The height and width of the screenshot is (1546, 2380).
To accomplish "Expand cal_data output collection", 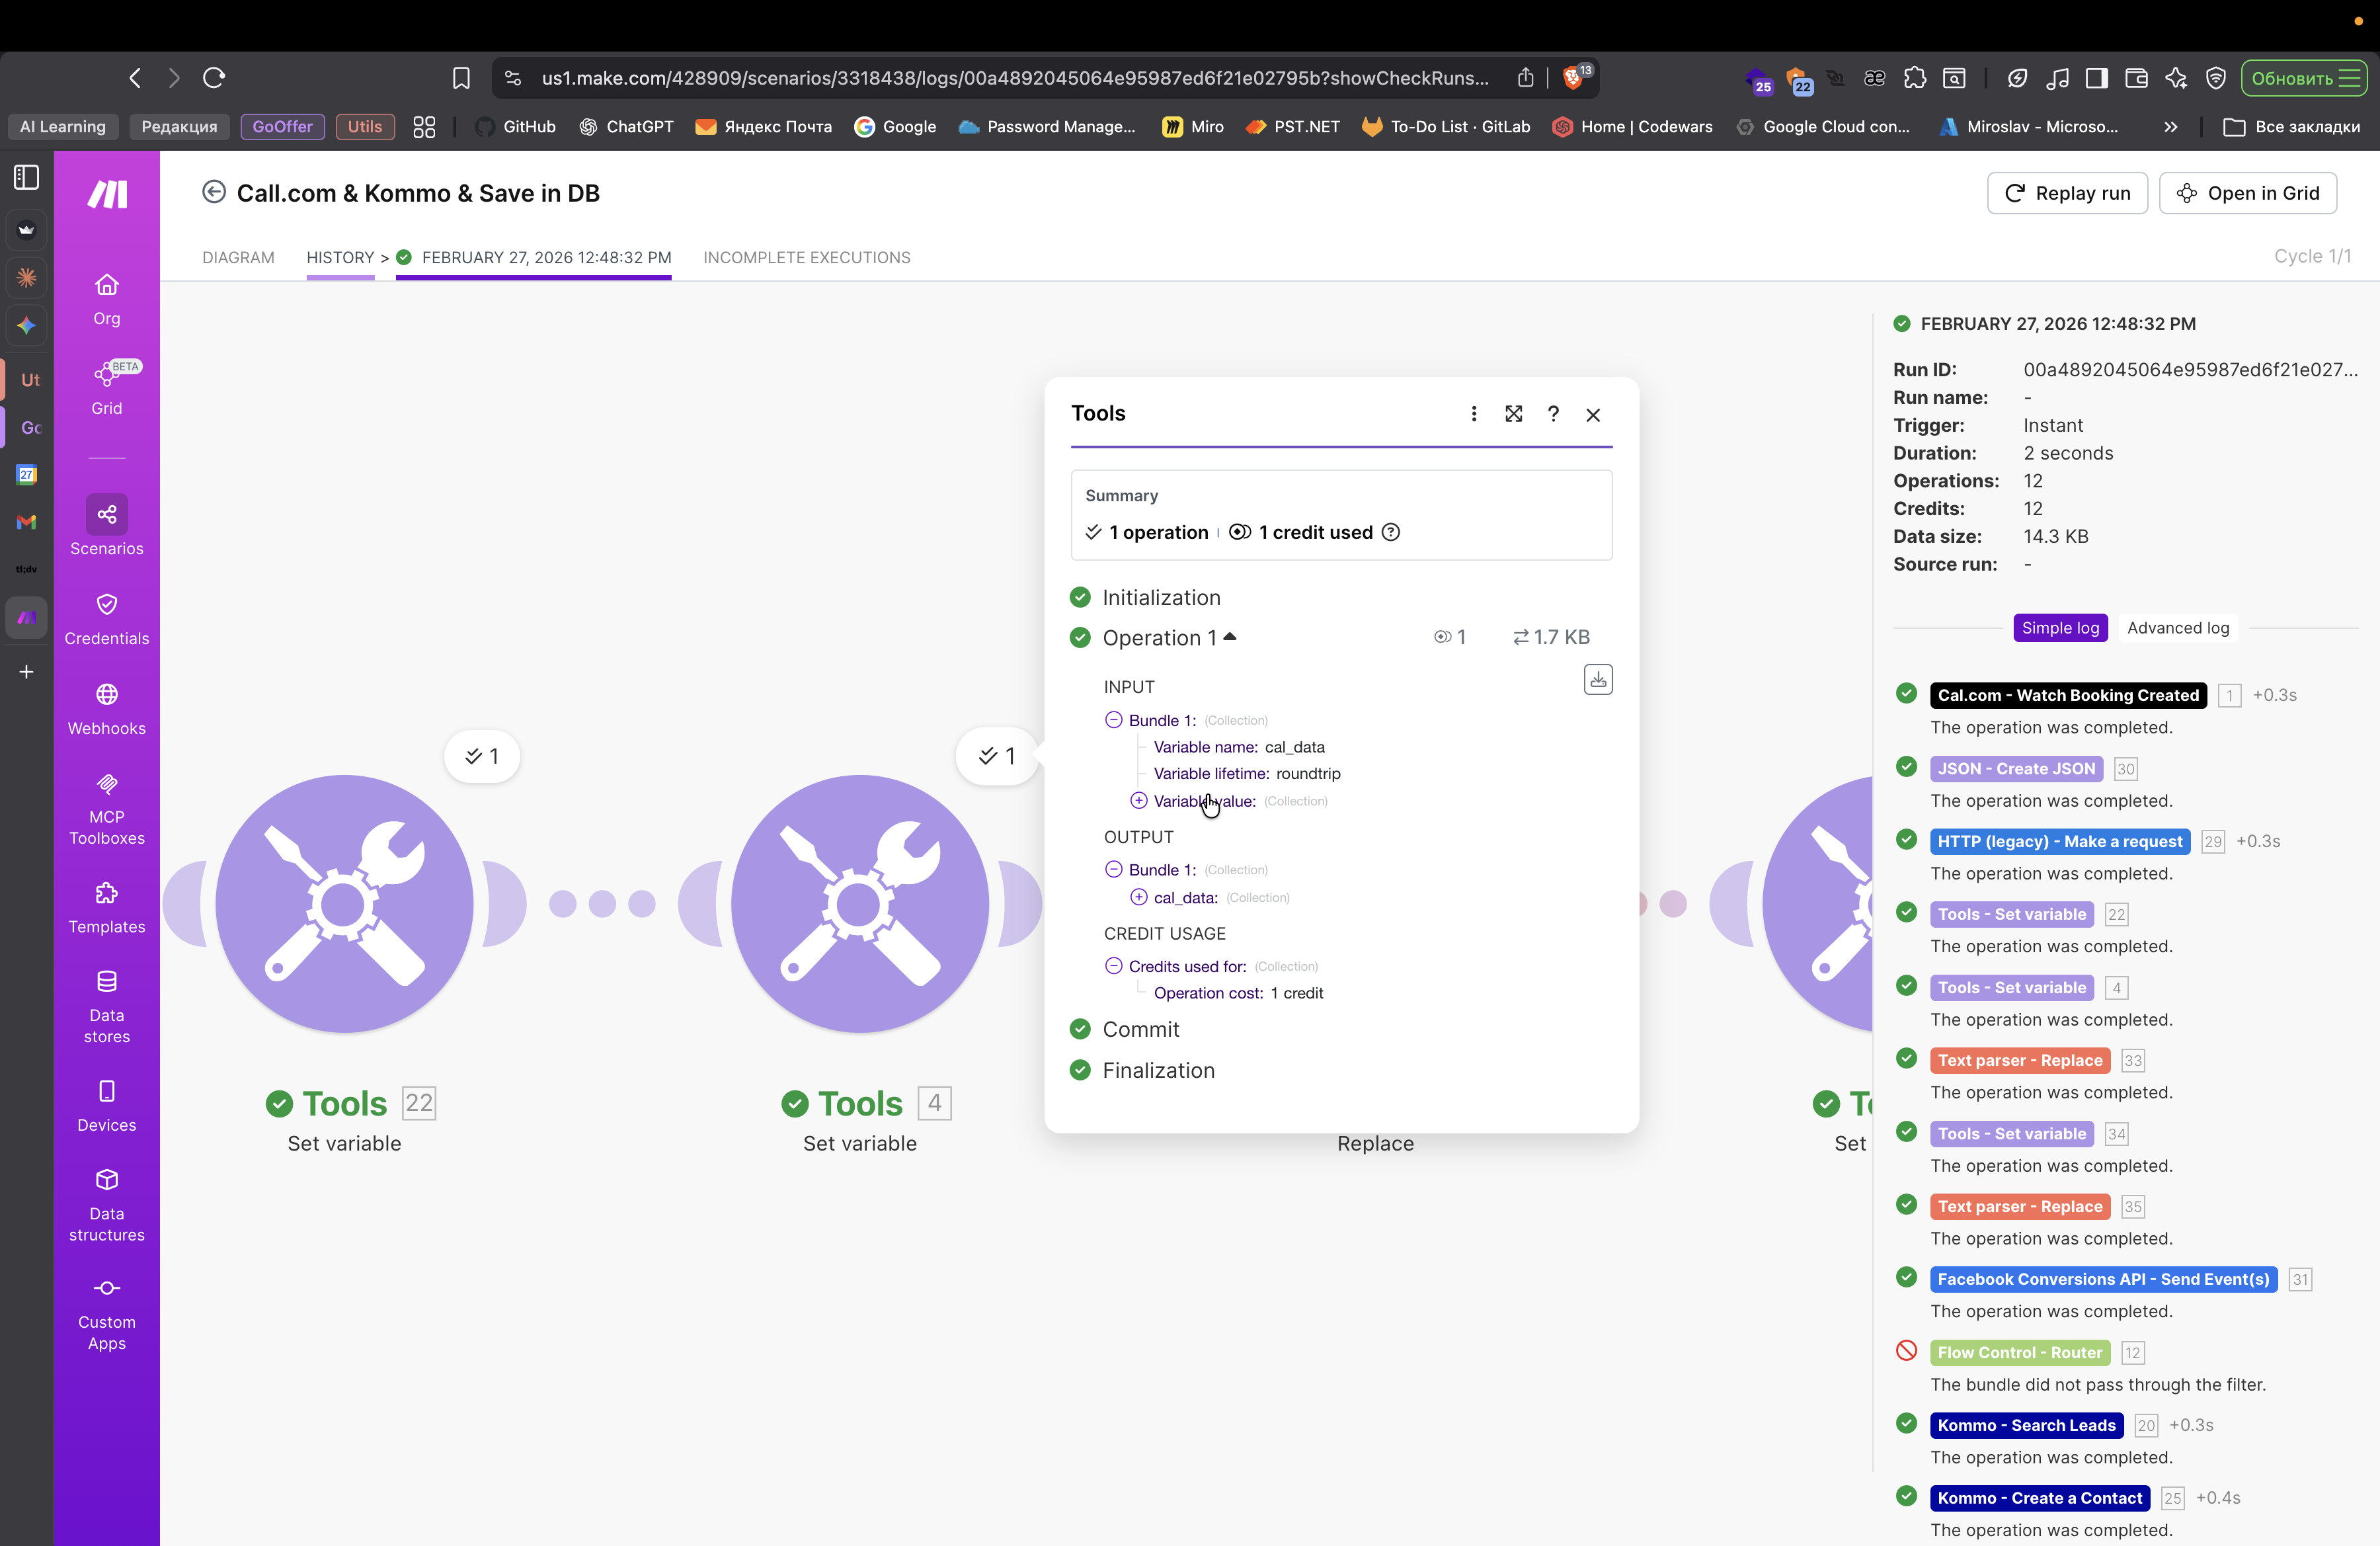I will [1138, 897].
